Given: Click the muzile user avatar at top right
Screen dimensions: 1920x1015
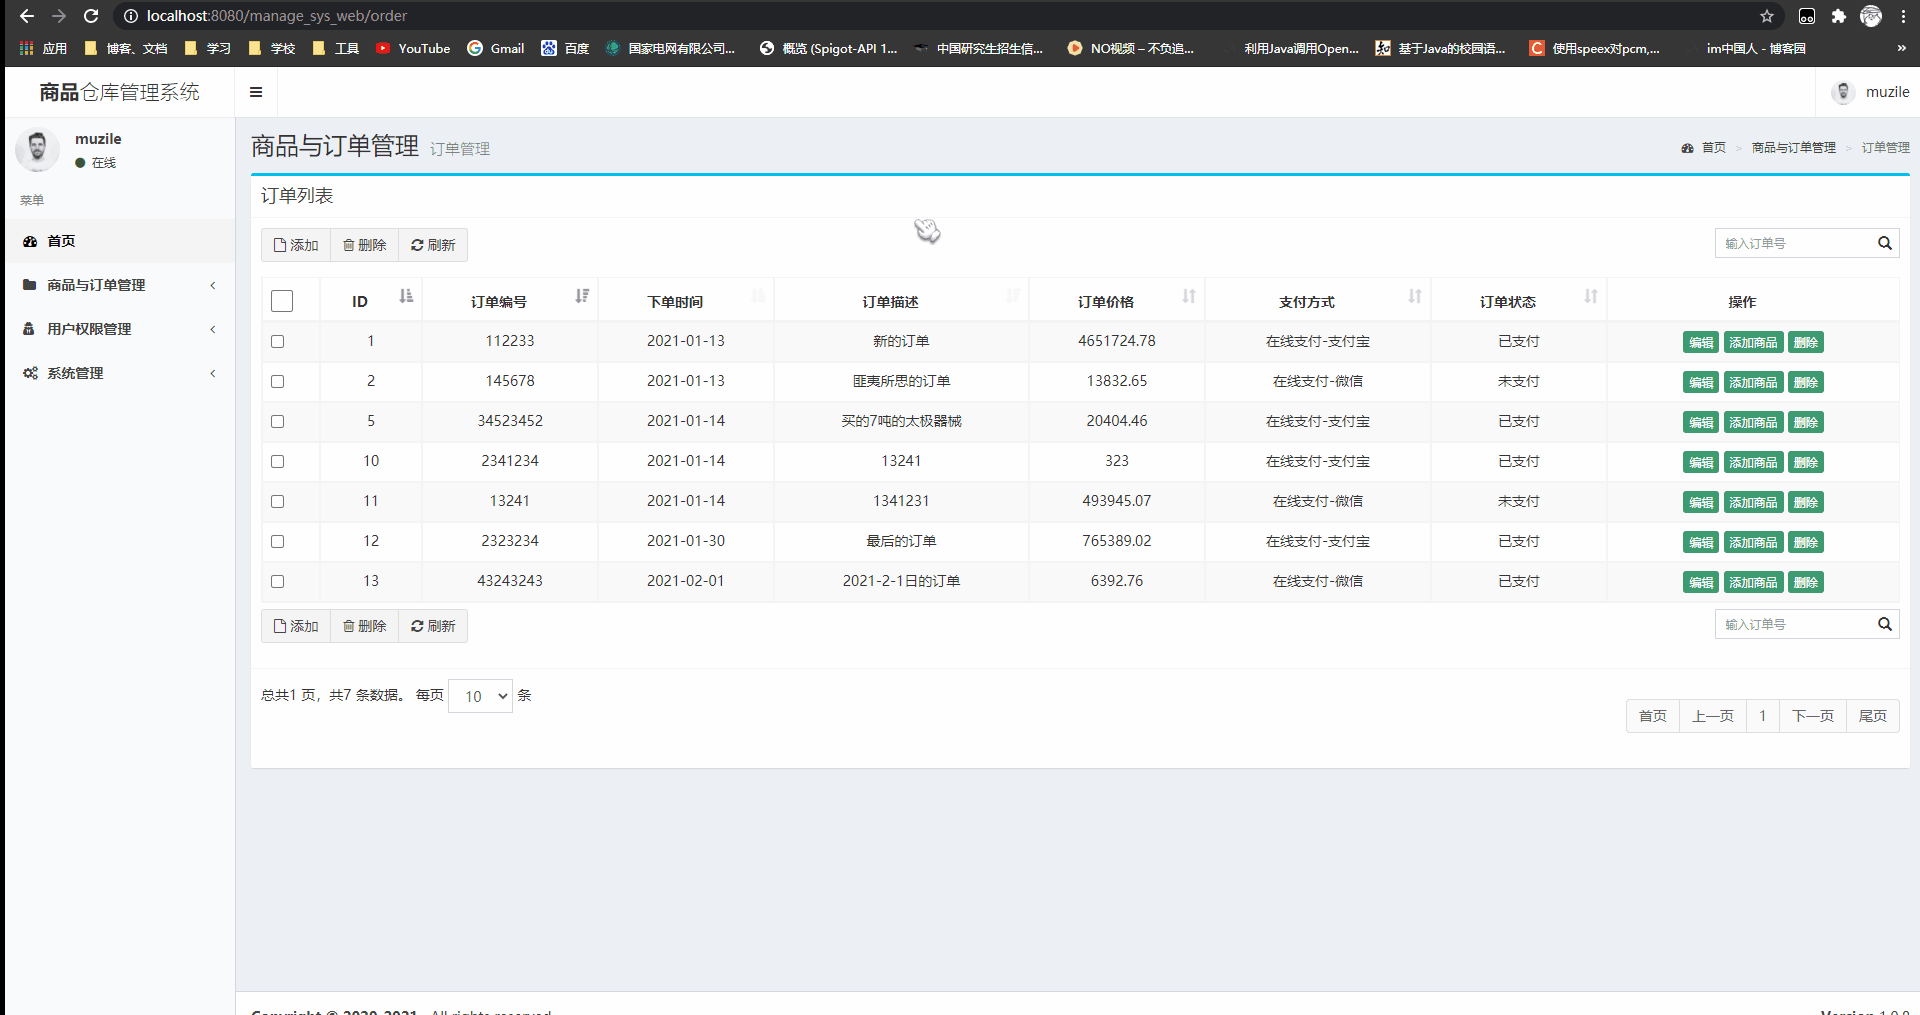Looking at the screenshot, I should pos(1843,92).
